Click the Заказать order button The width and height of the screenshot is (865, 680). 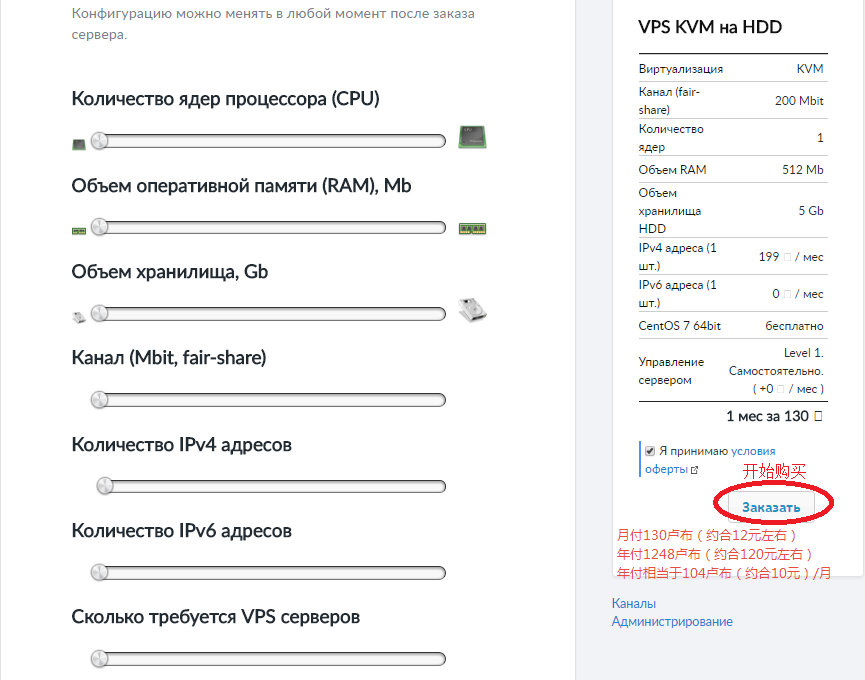(771, 507)
